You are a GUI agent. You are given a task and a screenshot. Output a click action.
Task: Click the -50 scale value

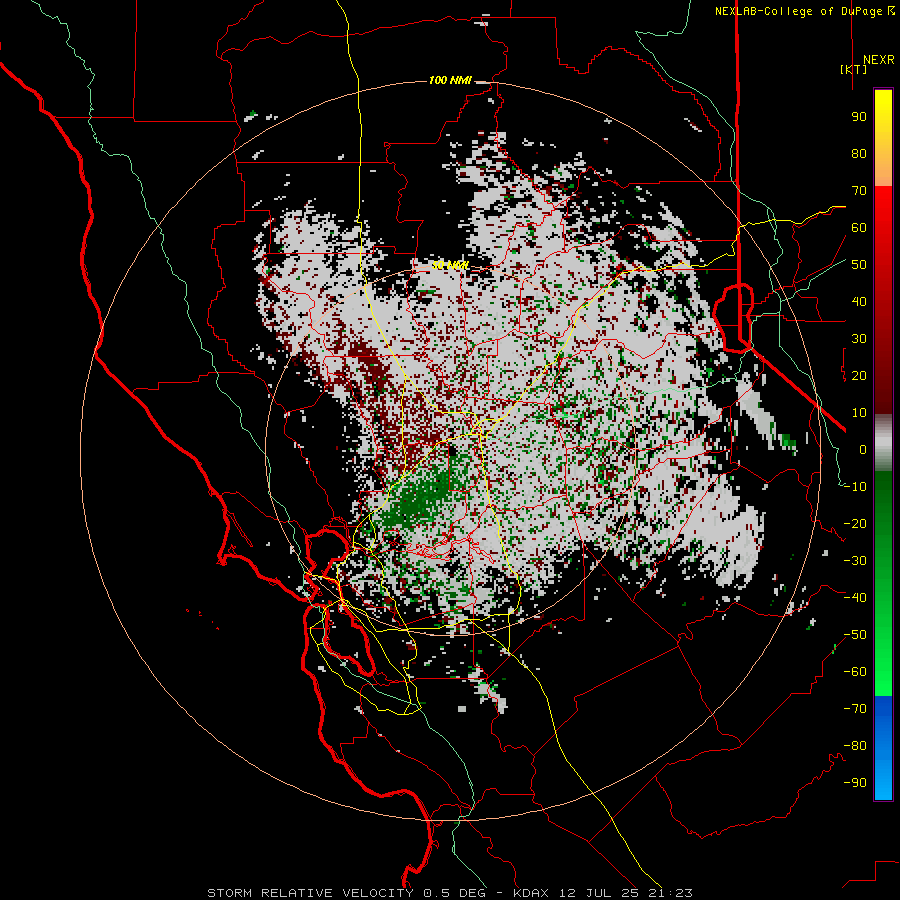click(x=855, y=635)
